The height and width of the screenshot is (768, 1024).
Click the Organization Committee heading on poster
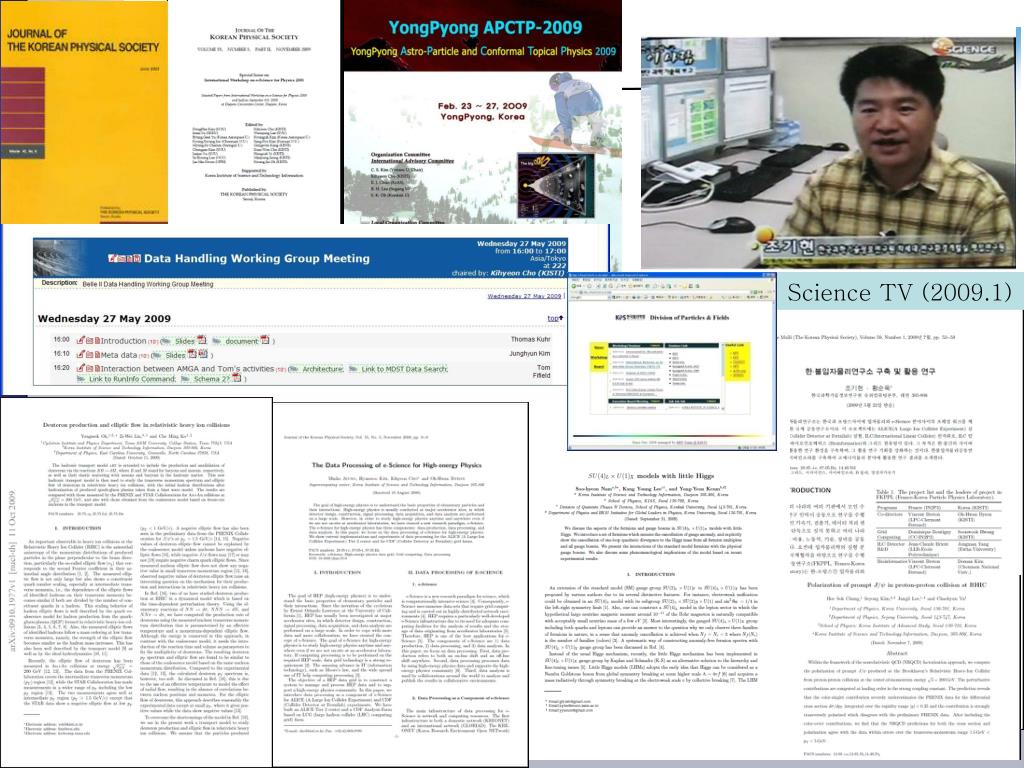pyautogui.click(x=400, y=155)
